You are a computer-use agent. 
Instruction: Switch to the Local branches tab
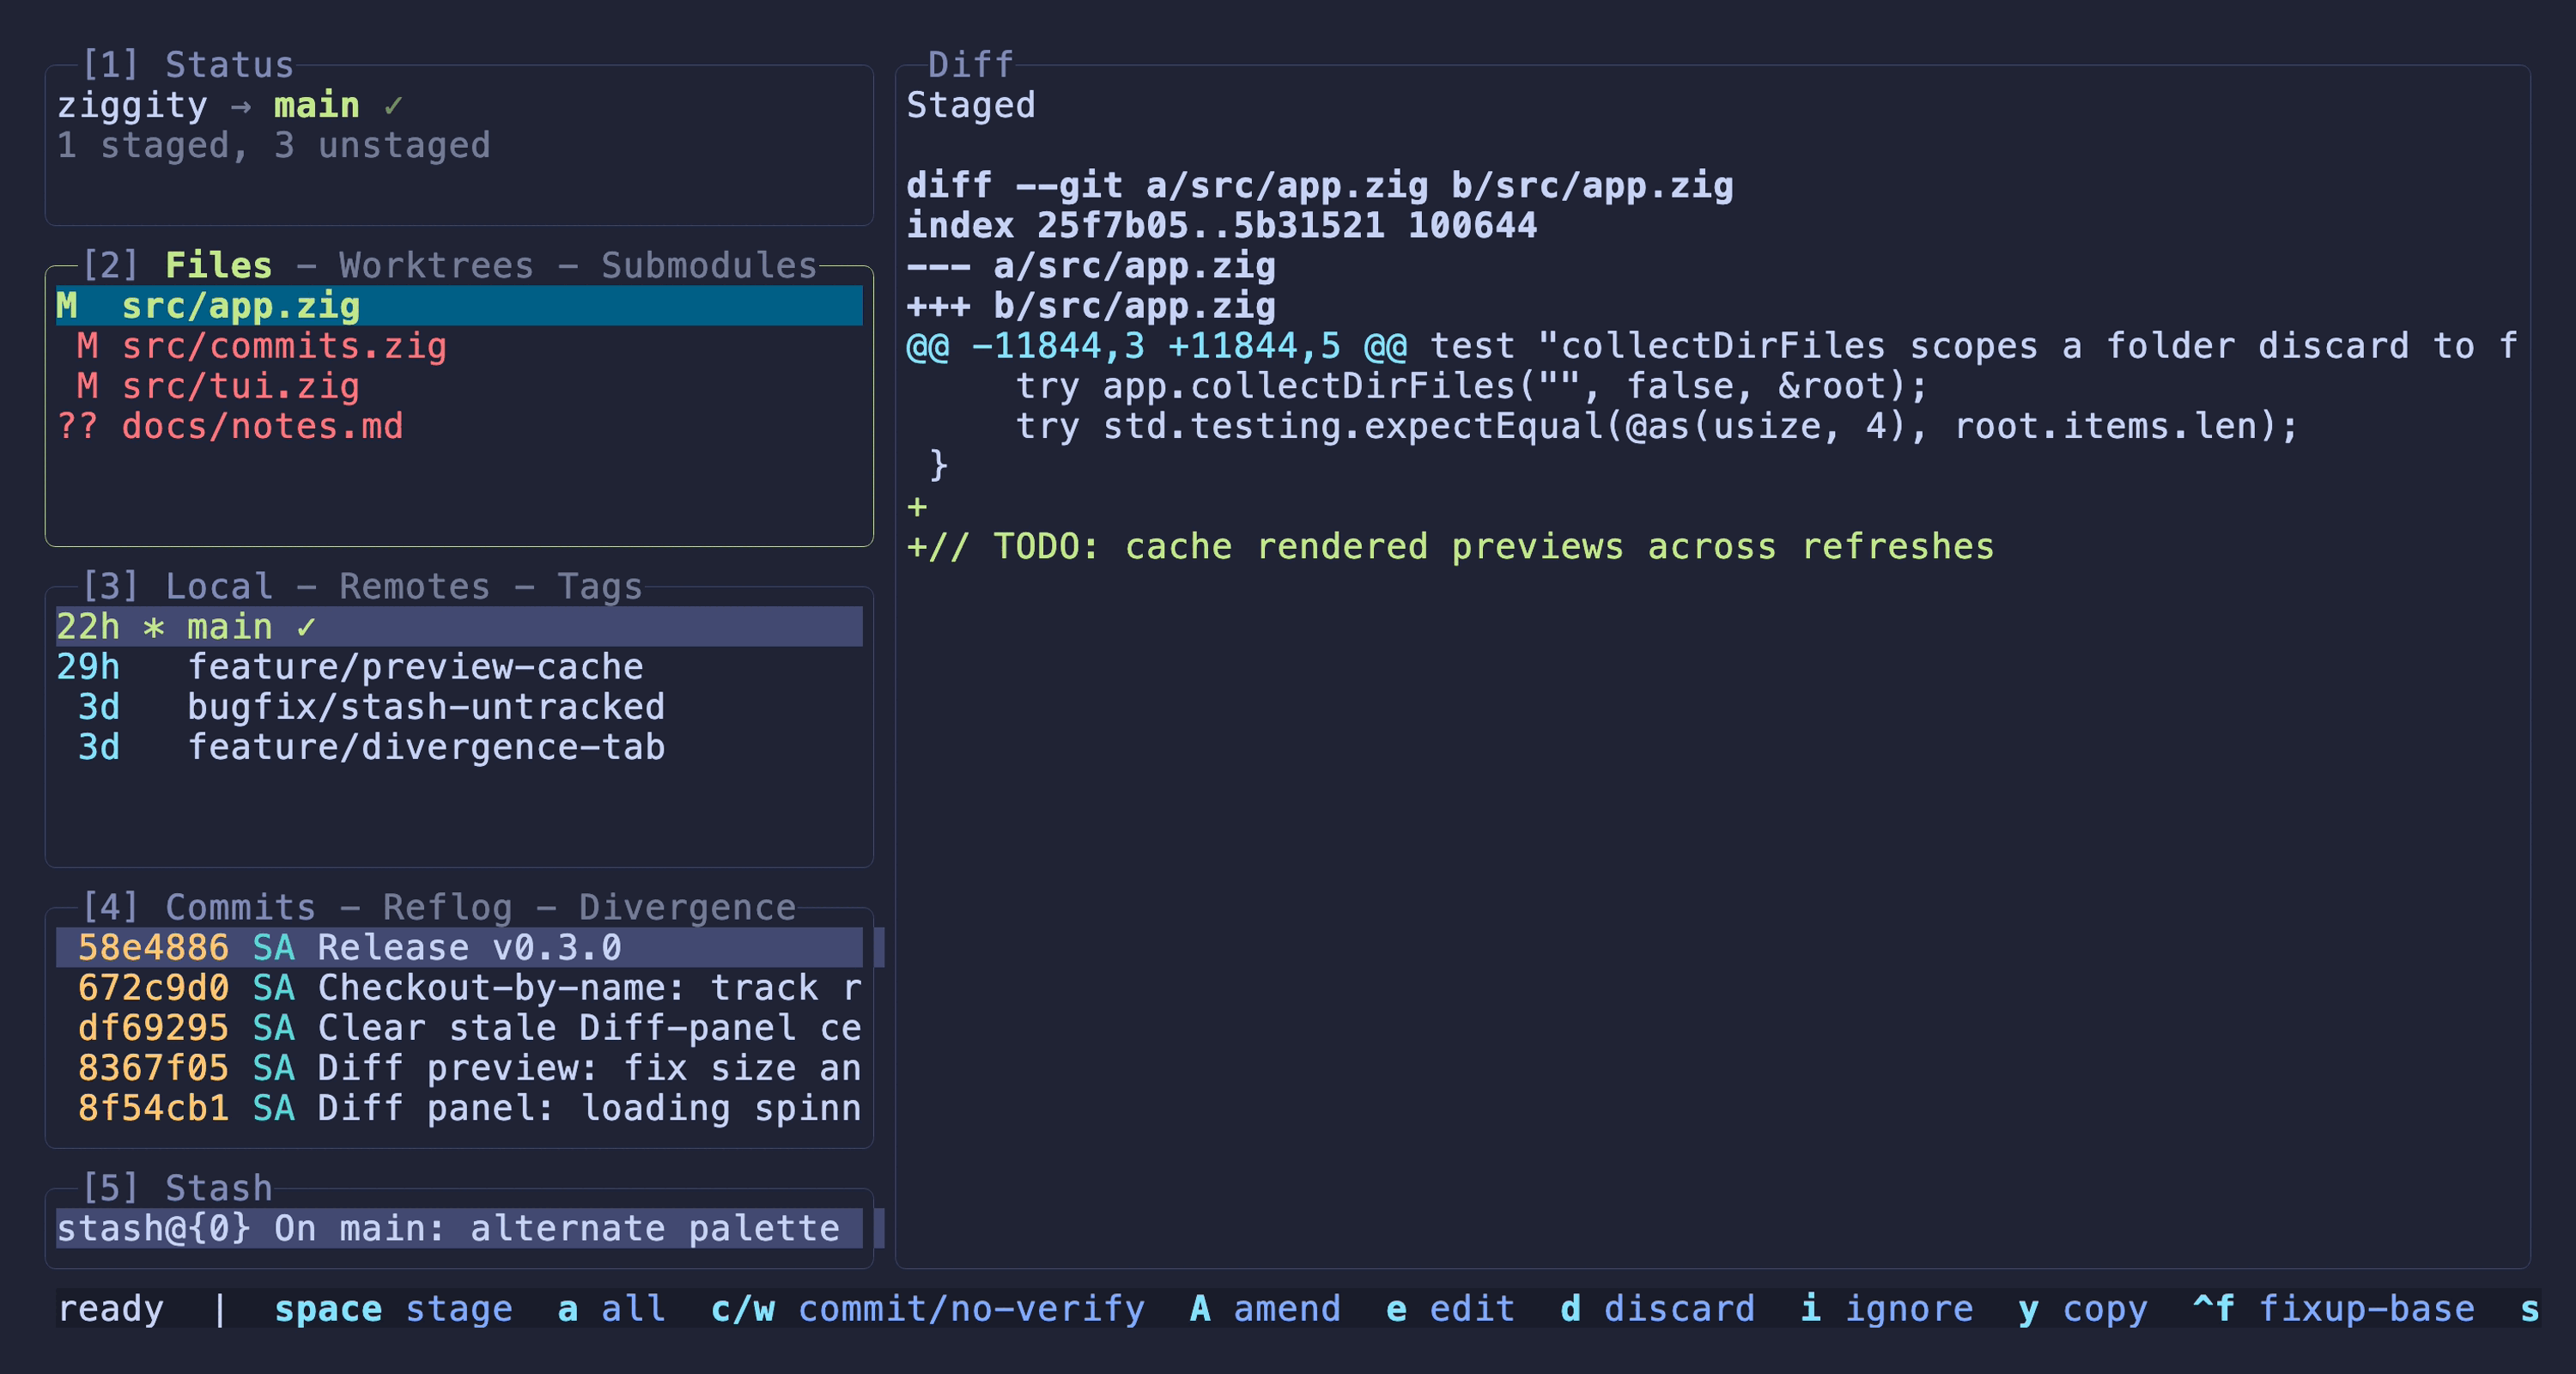tap(218, 586)
